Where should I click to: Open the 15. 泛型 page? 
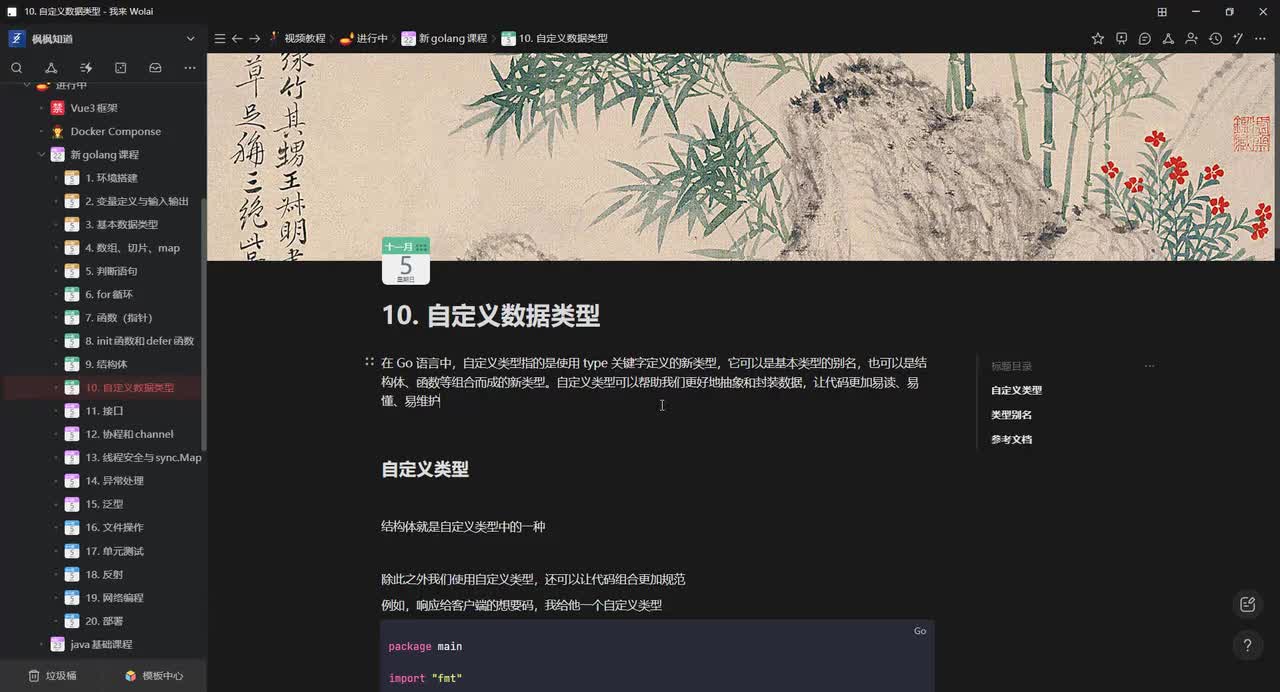pyautogui.click(x=104, y=504)
